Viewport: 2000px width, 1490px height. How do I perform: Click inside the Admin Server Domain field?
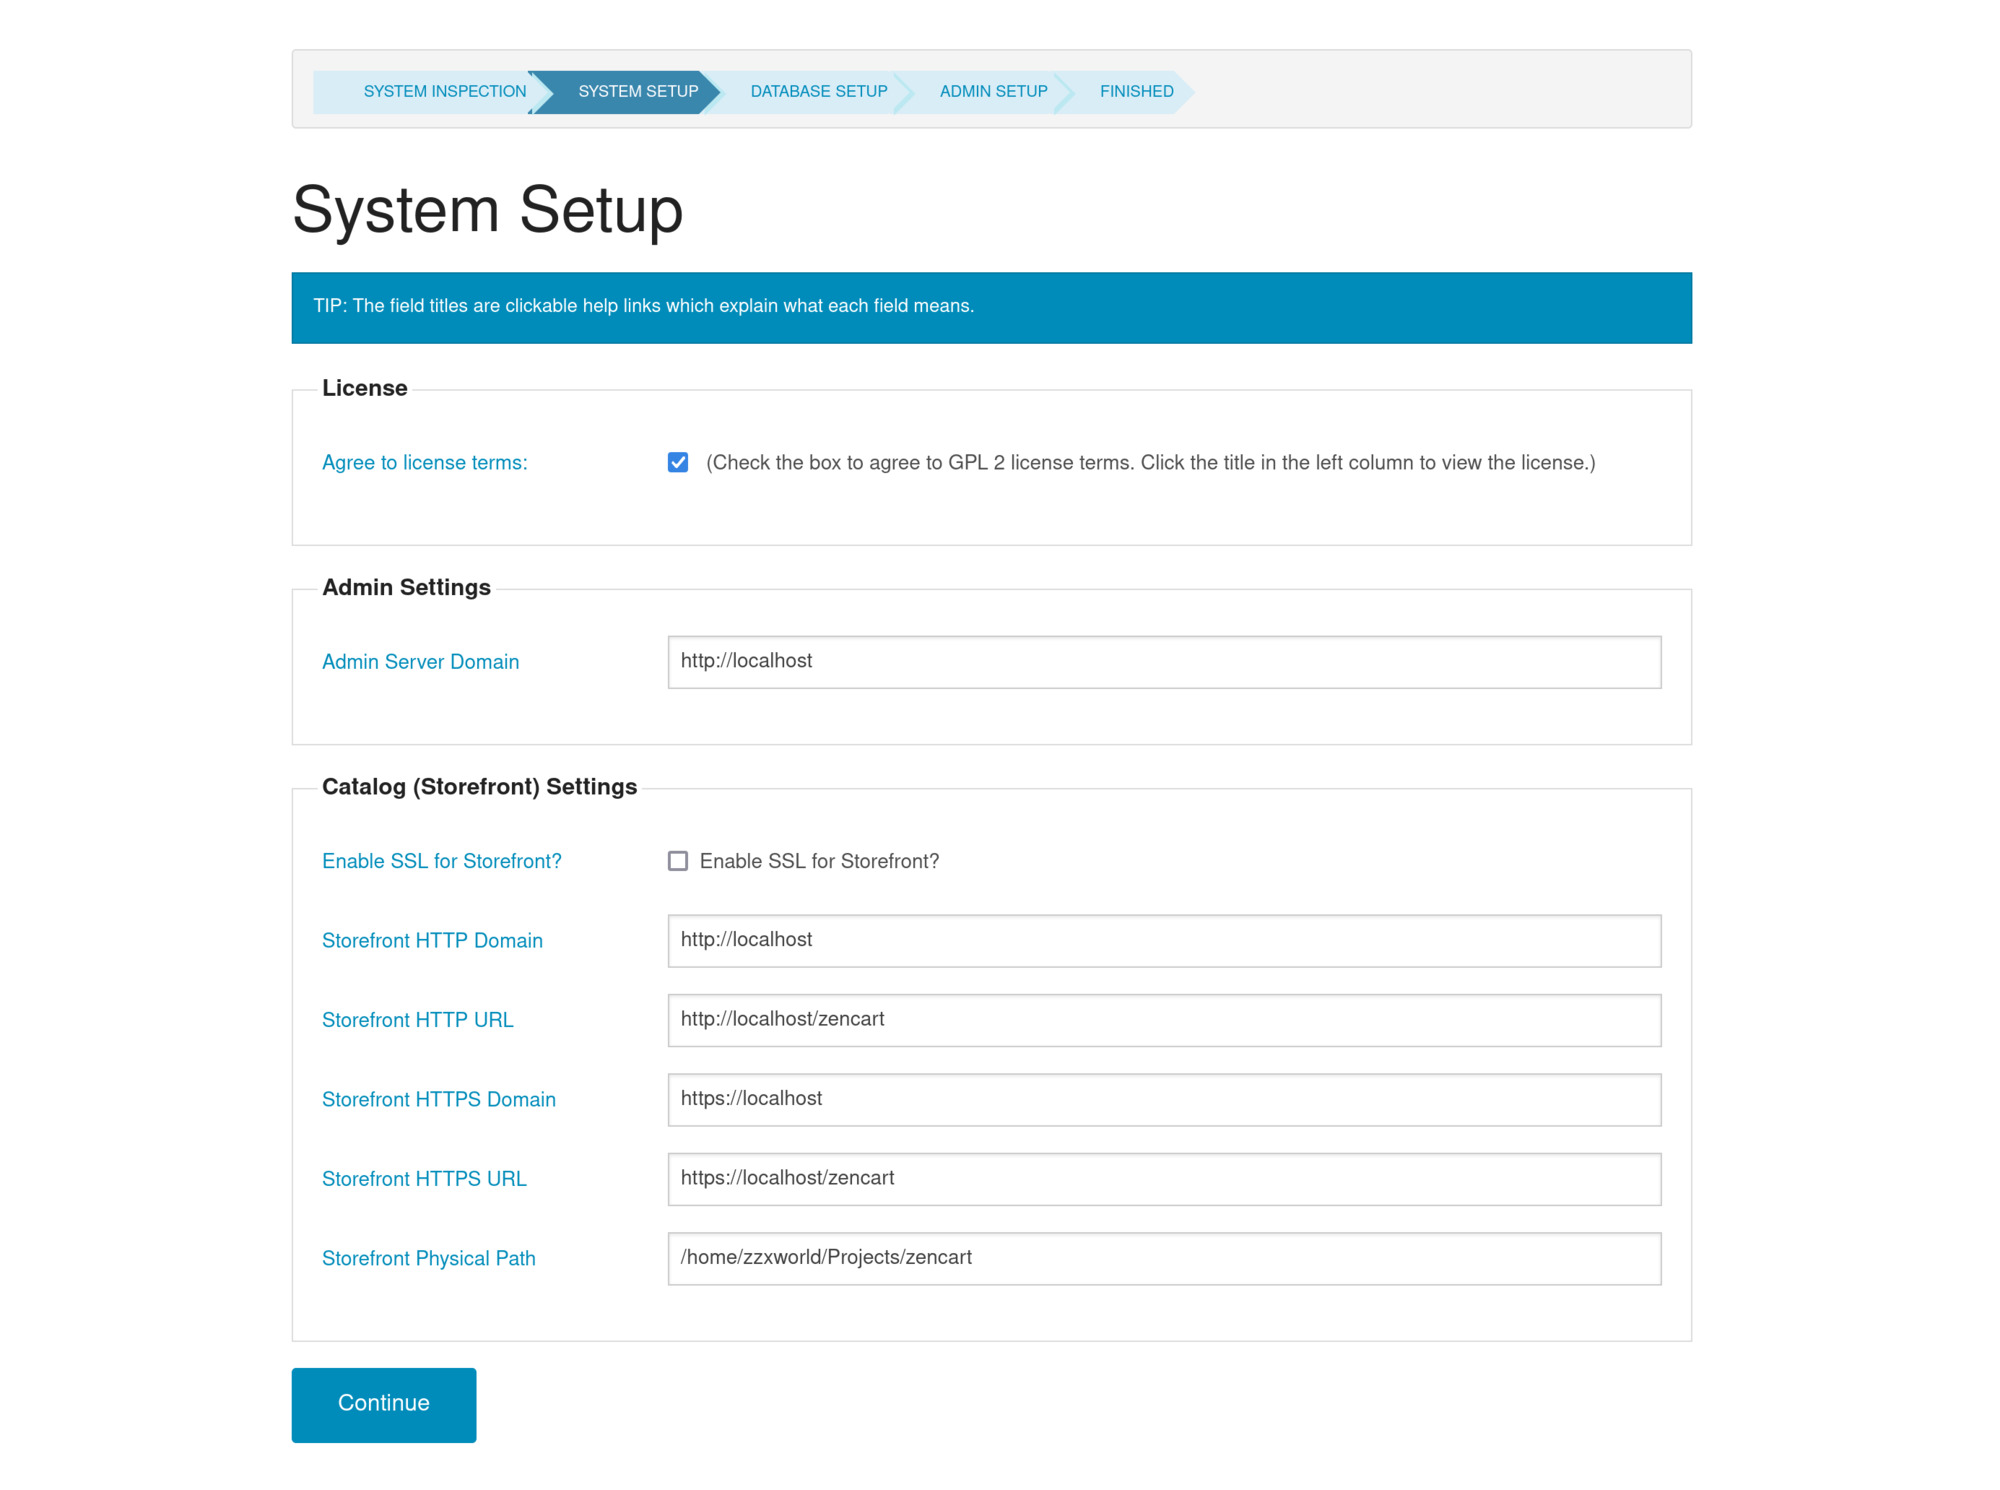[x=1163, y=661]
